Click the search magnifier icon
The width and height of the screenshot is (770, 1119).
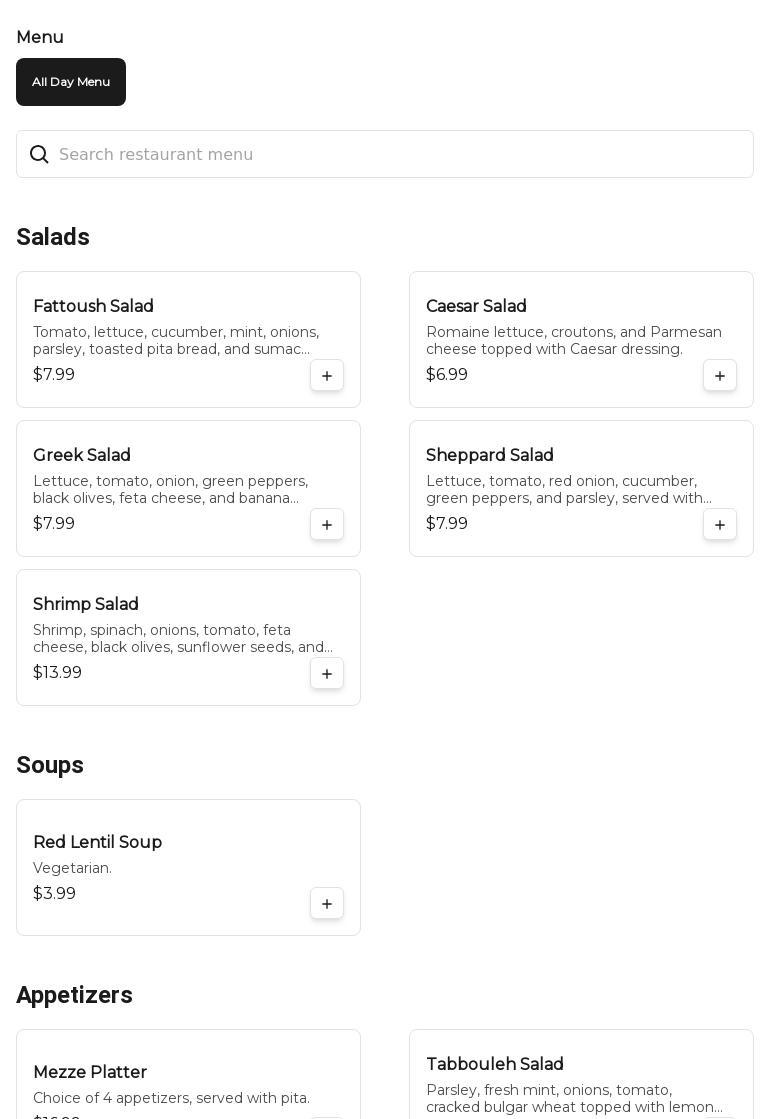point(39,155)
